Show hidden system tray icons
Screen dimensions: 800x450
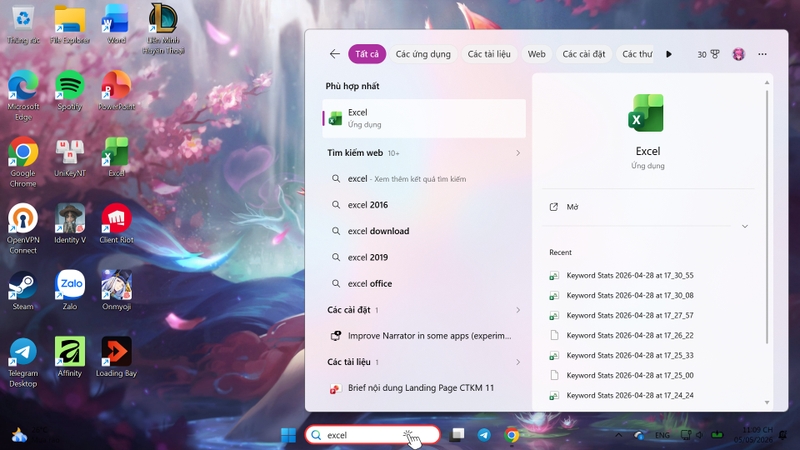point(618,435)
